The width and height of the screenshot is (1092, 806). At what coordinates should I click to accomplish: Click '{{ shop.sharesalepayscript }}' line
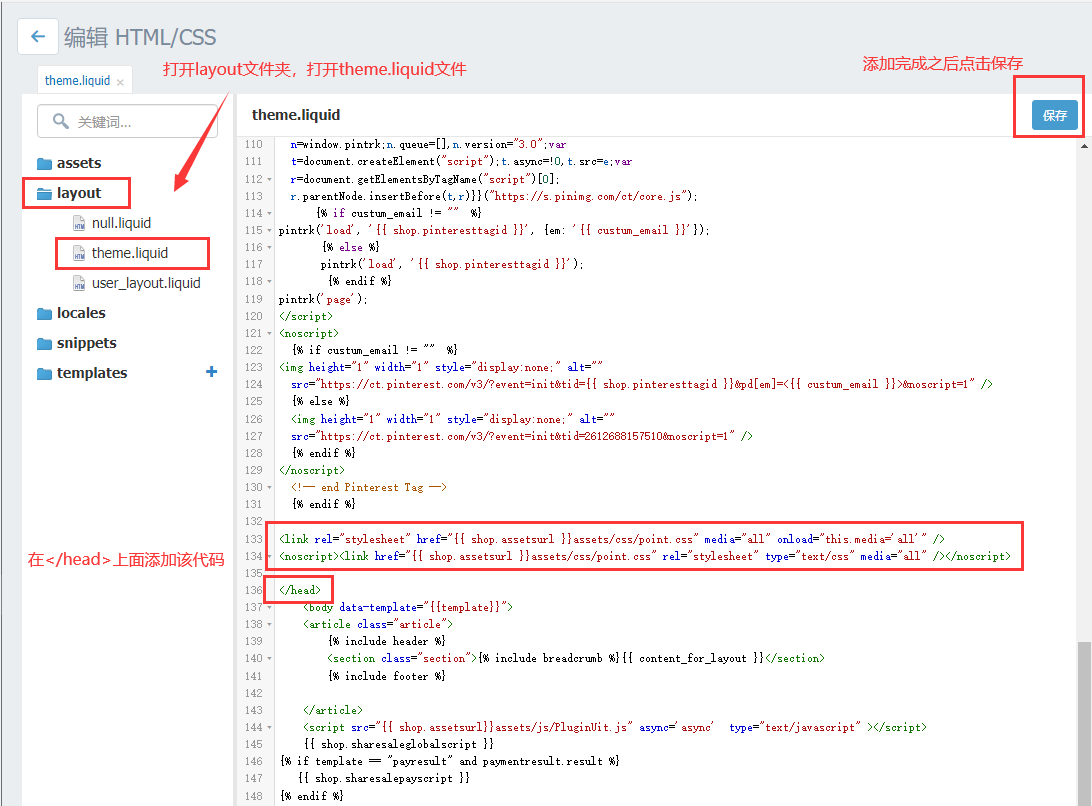click(384, 778)
